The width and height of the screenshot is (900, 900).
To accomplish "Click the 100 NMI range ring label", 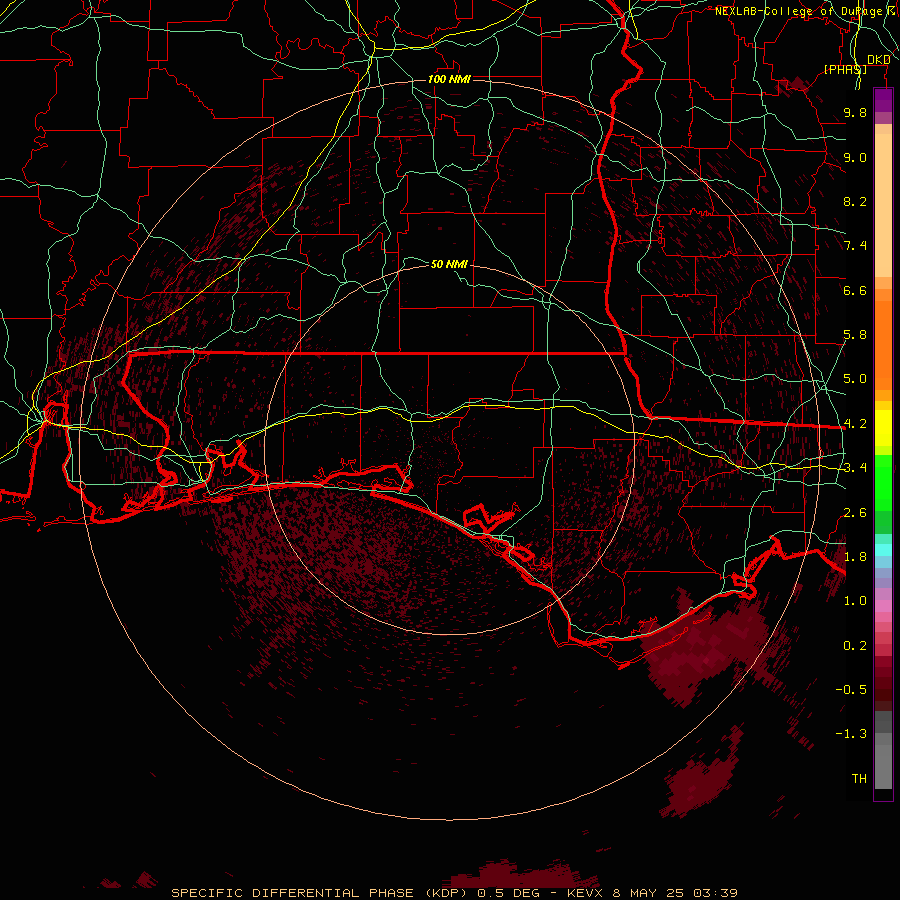I will pyautogui.click(x=449, y=79).
